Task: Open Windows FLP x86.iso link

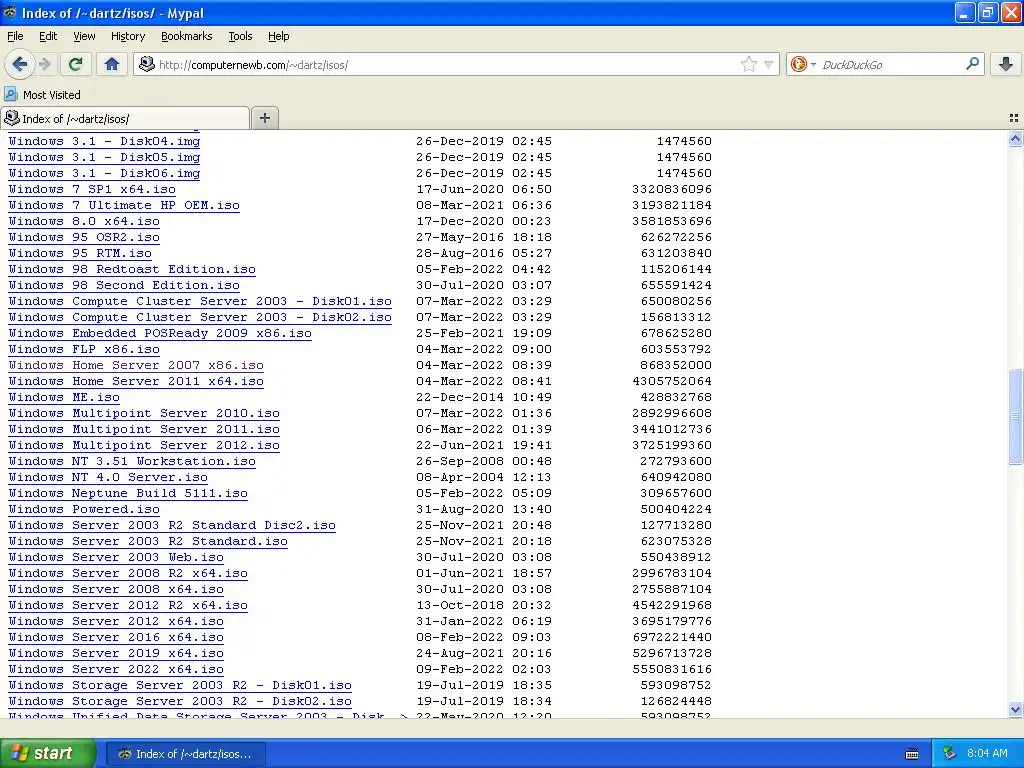Action: coord(84,349)
